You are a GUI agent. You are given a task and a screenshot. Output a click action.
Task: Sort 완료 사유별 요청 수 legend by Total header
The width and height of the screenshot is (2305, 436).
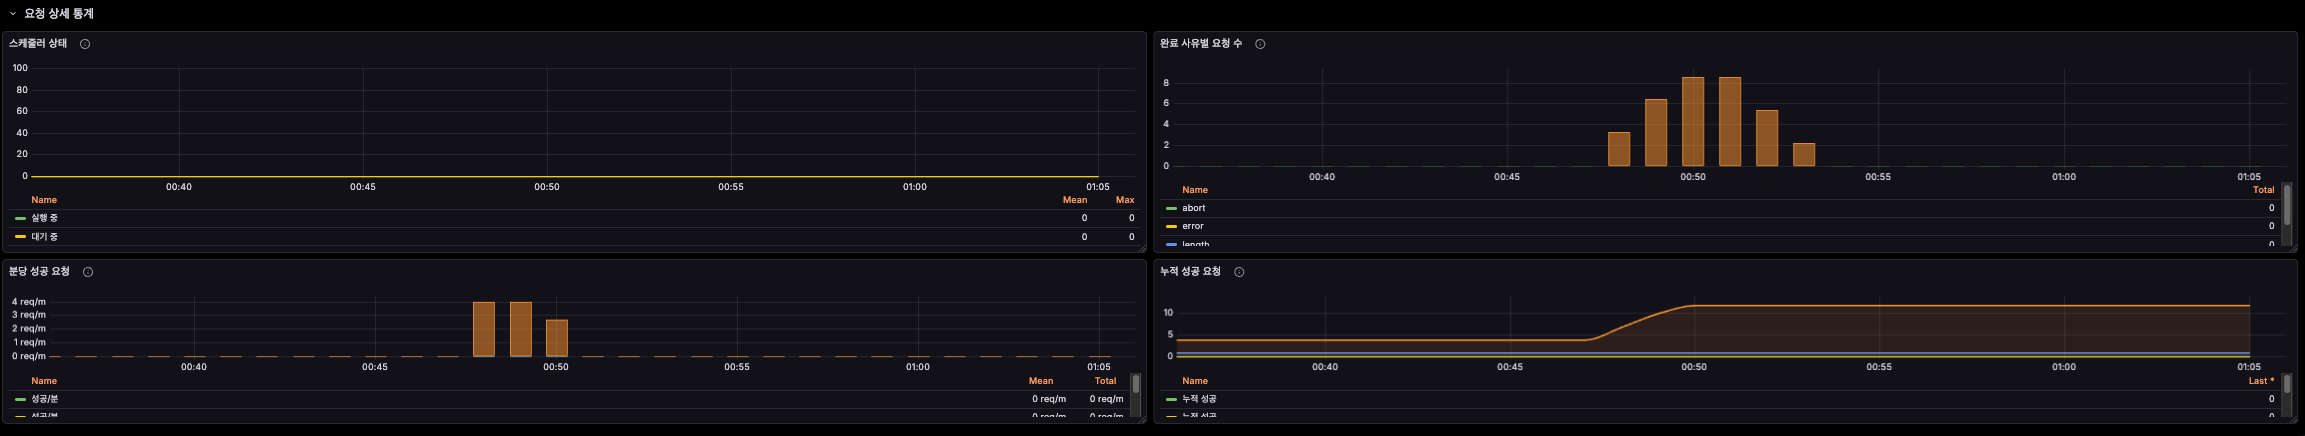point(2263,190)
